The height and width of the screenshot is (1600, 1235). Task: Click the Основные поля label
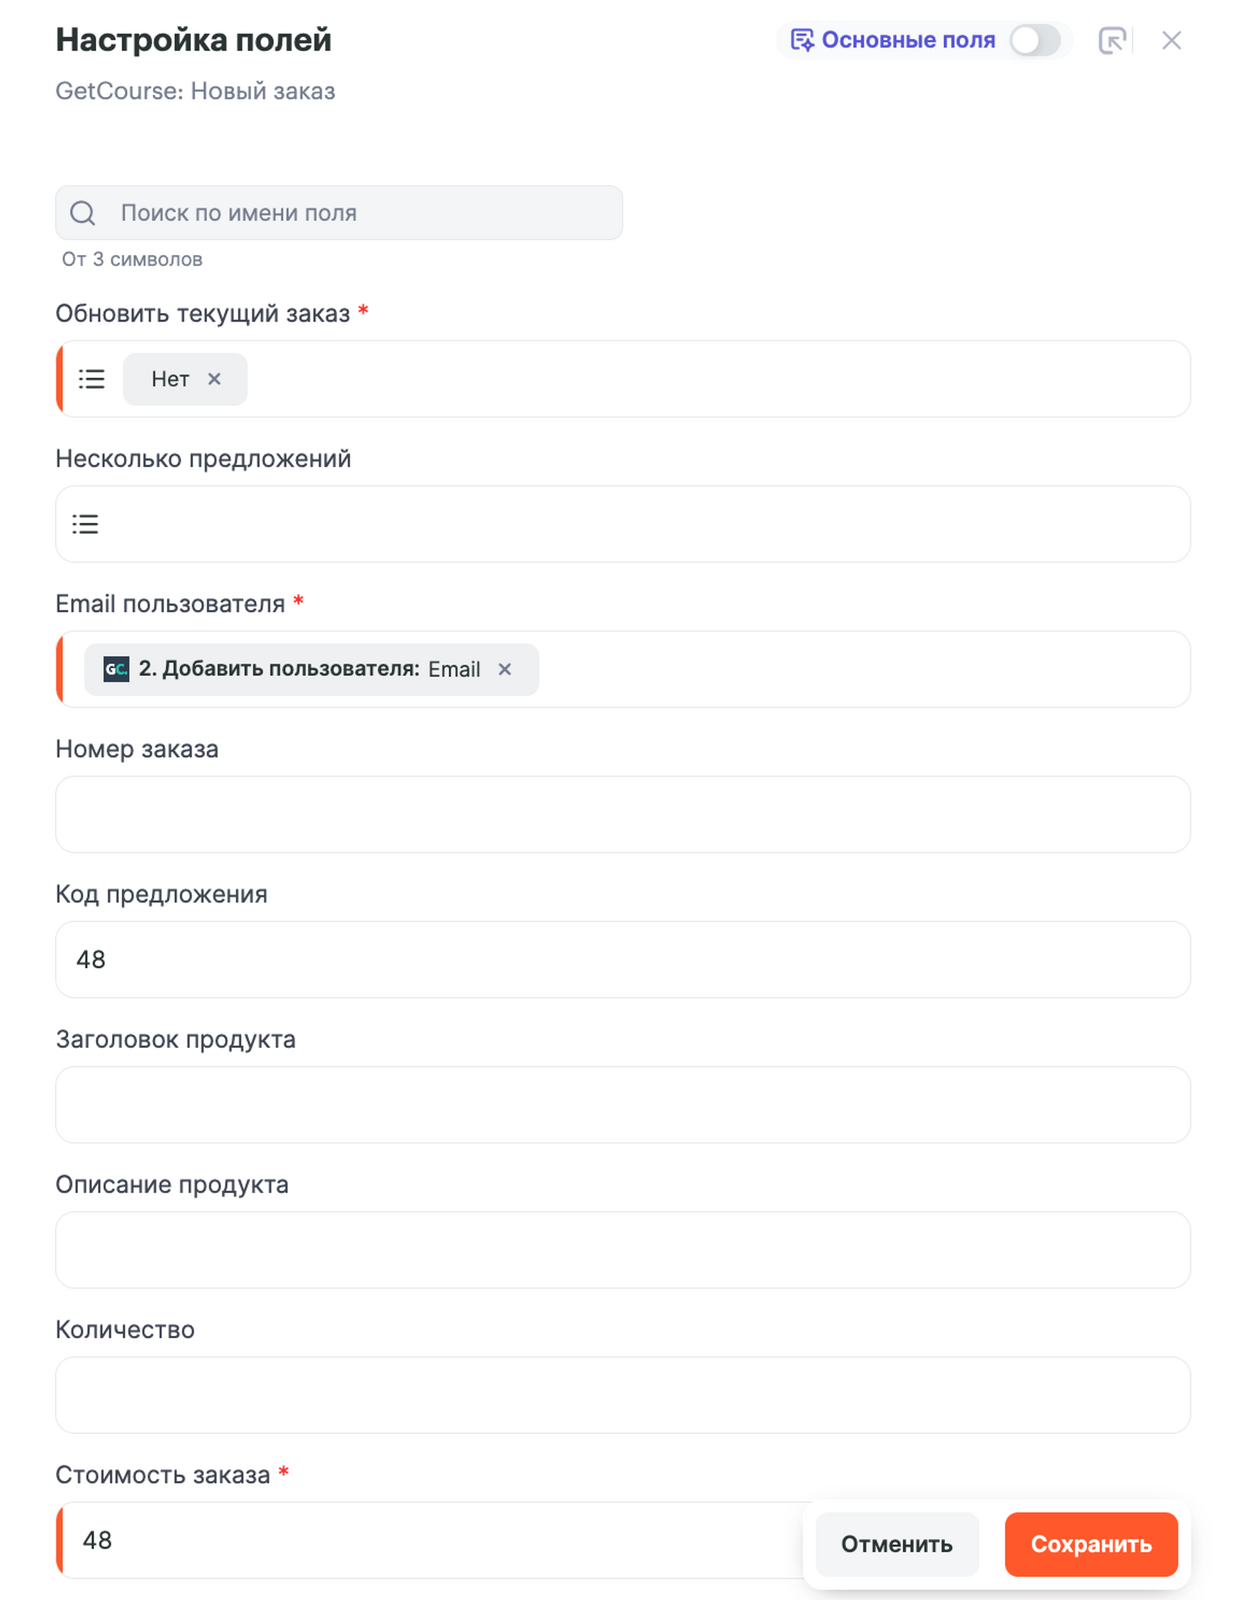tap(908, 41)
